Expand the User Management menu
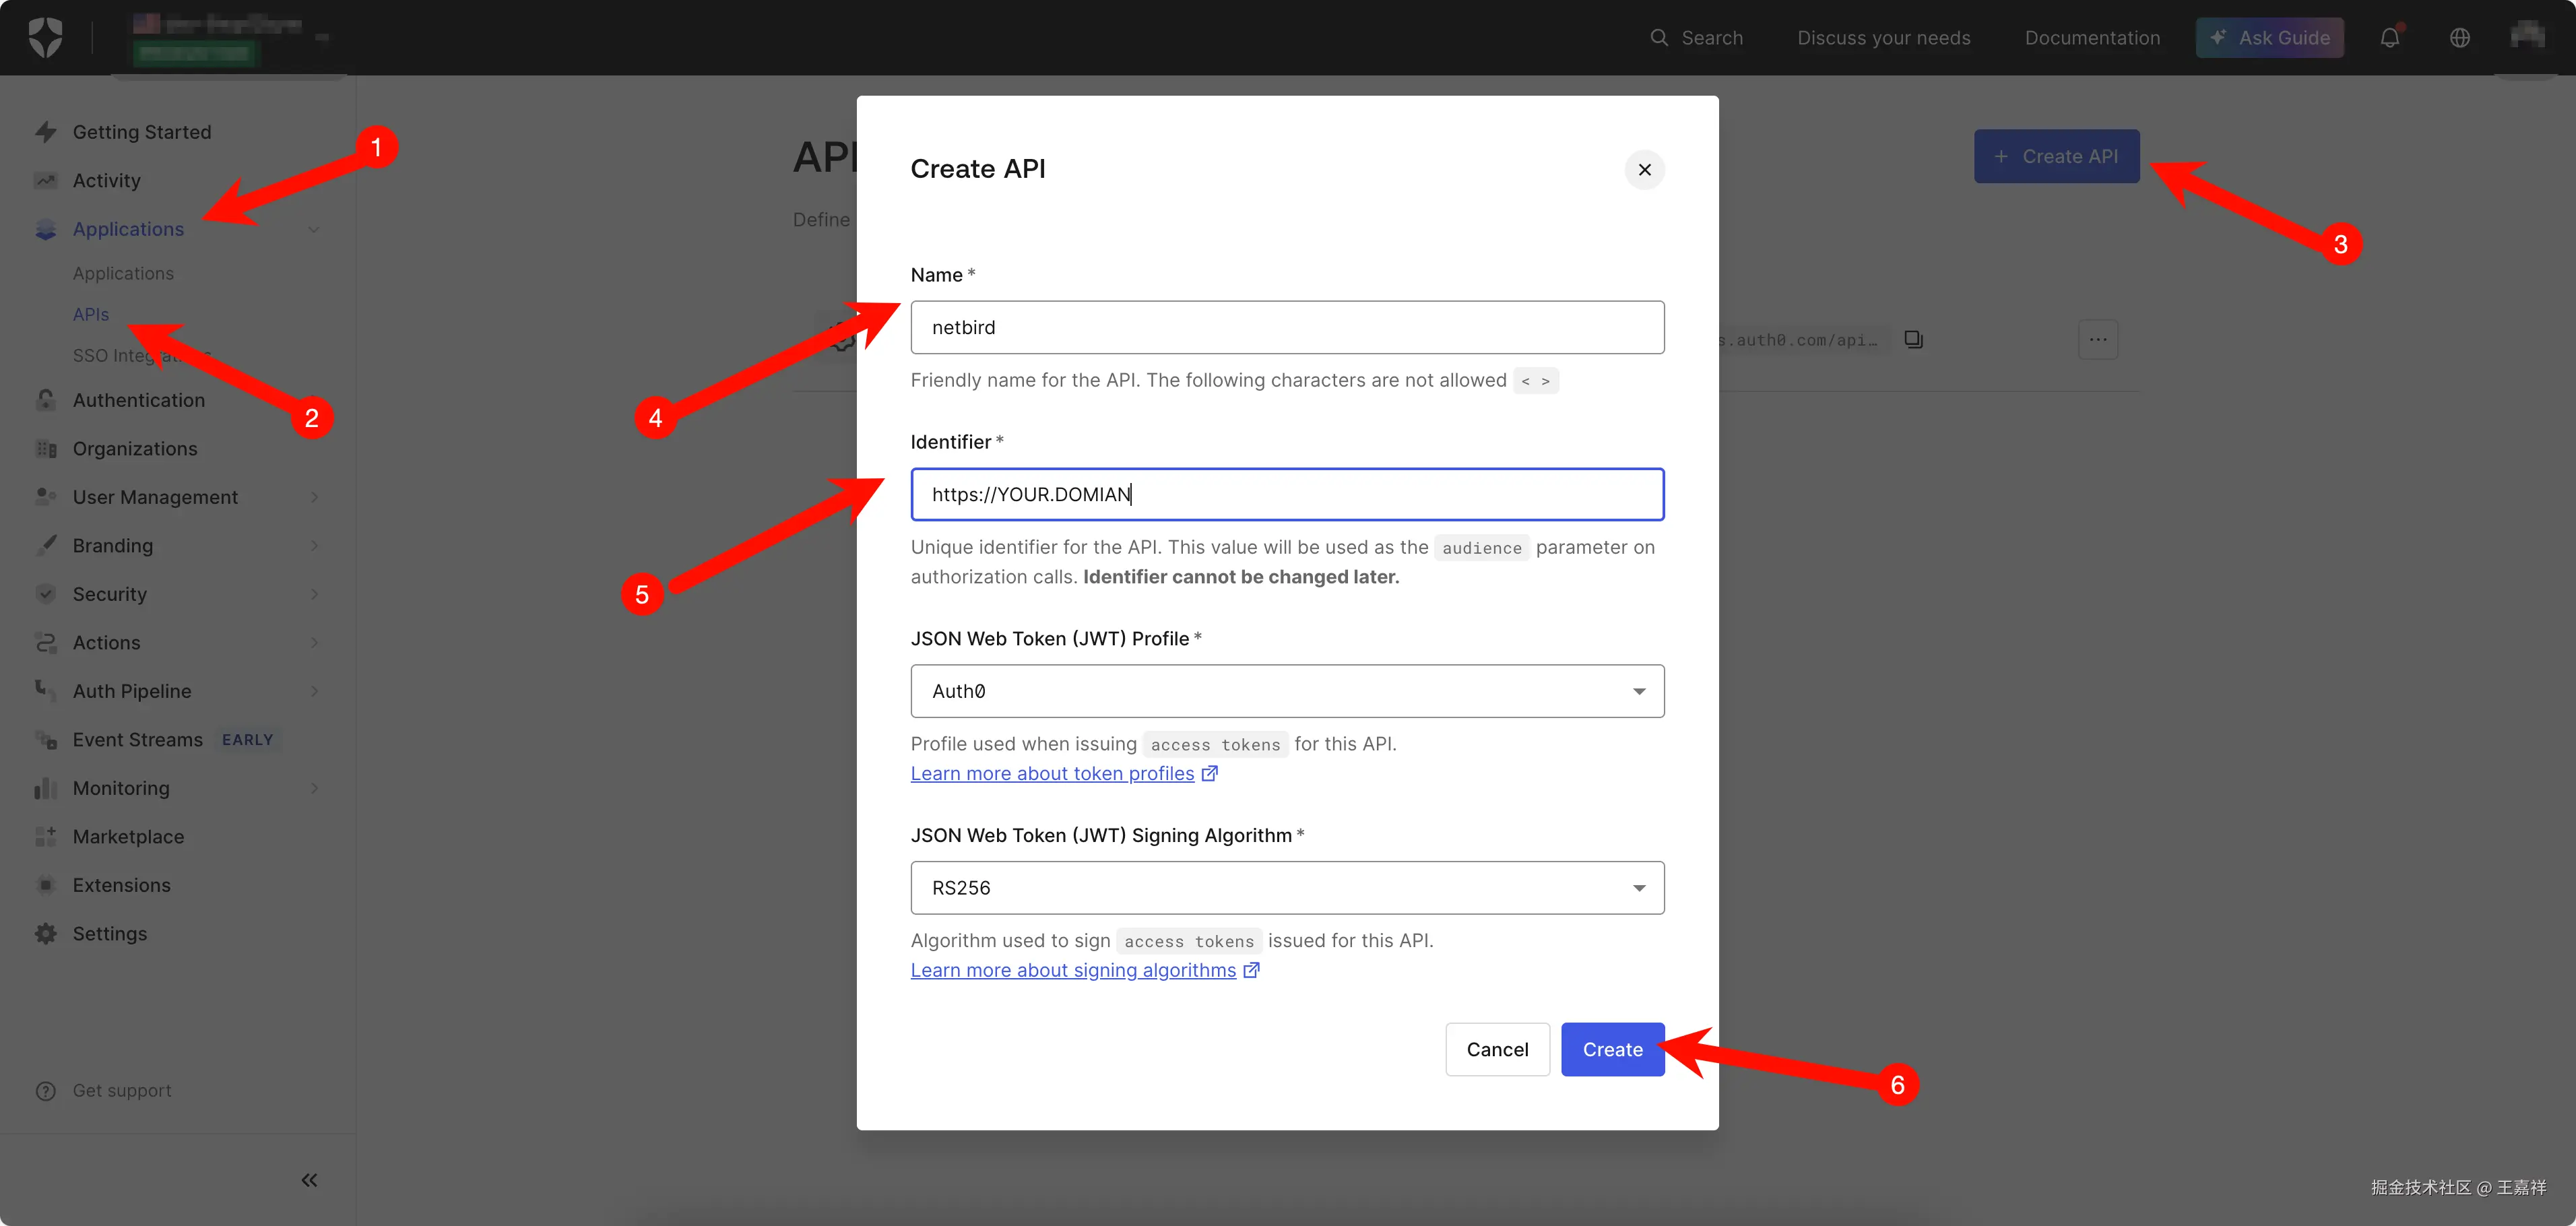2576x1226 pixels. click(155, 497)
